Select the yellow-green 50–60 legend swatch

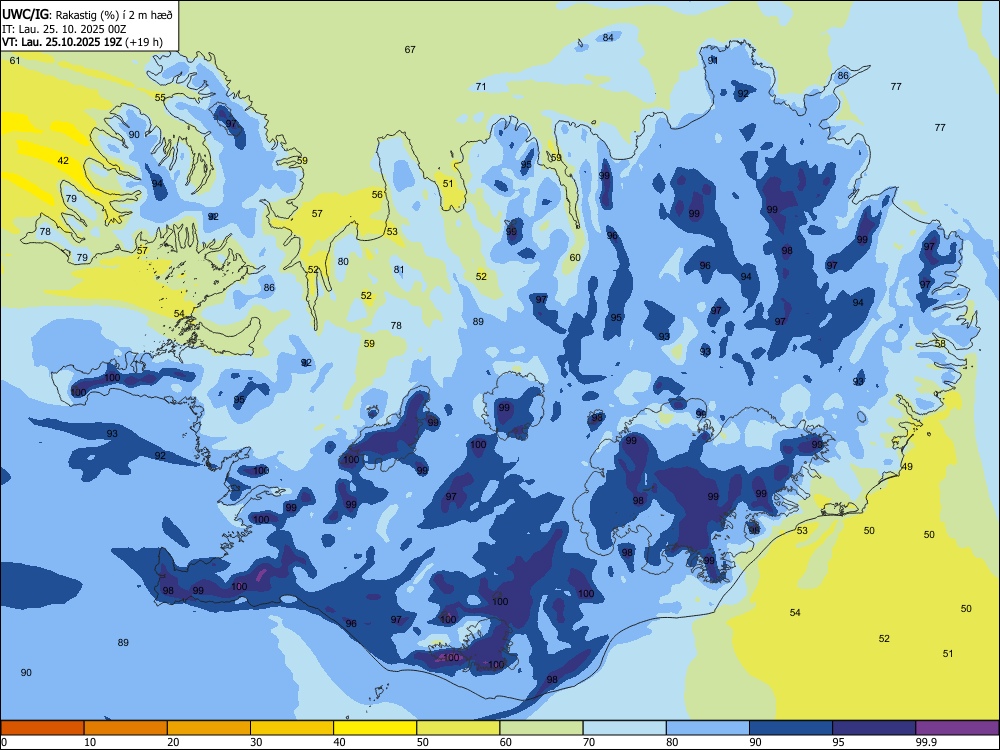tap(458, 728)
